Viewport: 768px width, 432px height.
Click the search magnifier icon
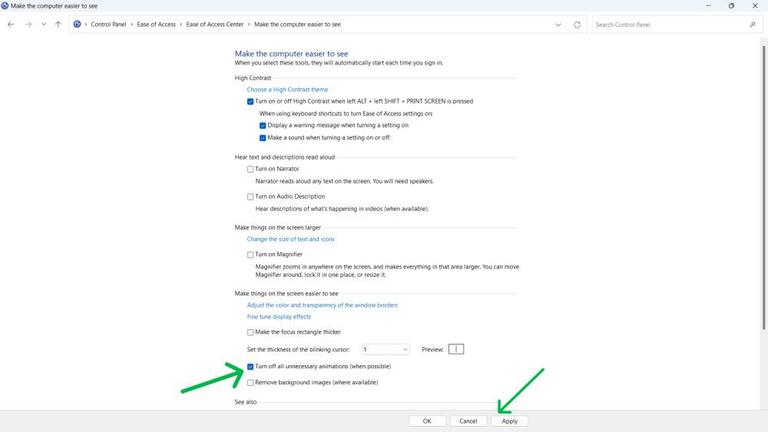coord(752,24)
